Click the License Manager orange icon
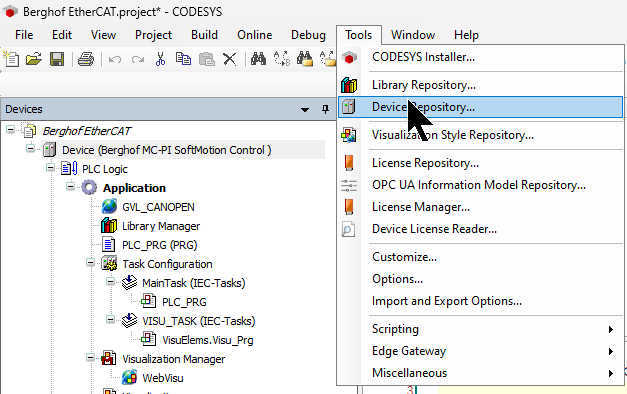The image size is (627, 394). coord(349,207)
